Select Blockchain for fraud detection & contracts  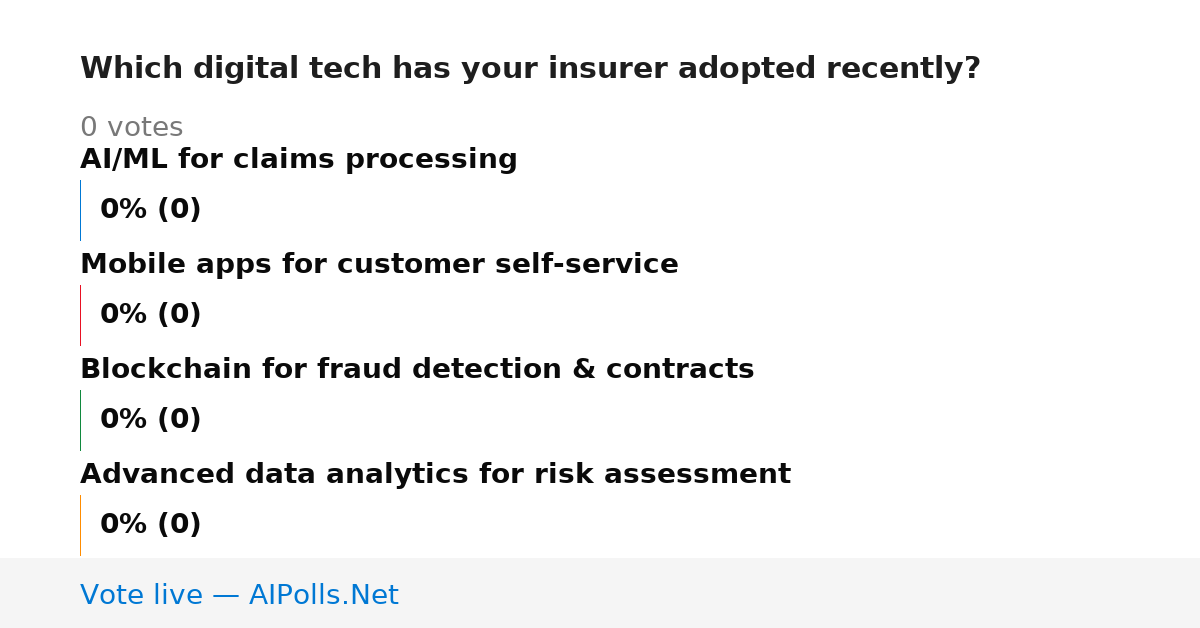pyautogui.click(x=417, y=370)
